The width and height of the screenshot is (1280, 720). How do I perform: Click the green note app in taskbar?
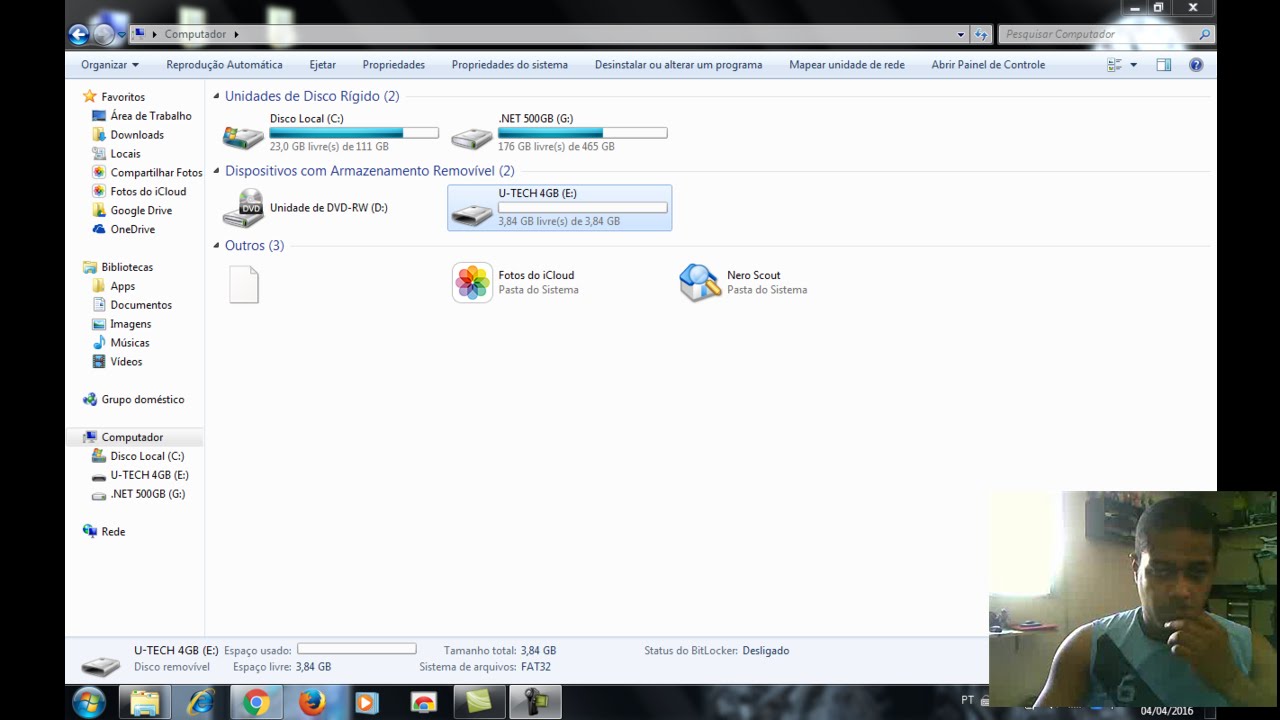pos(479,703)
